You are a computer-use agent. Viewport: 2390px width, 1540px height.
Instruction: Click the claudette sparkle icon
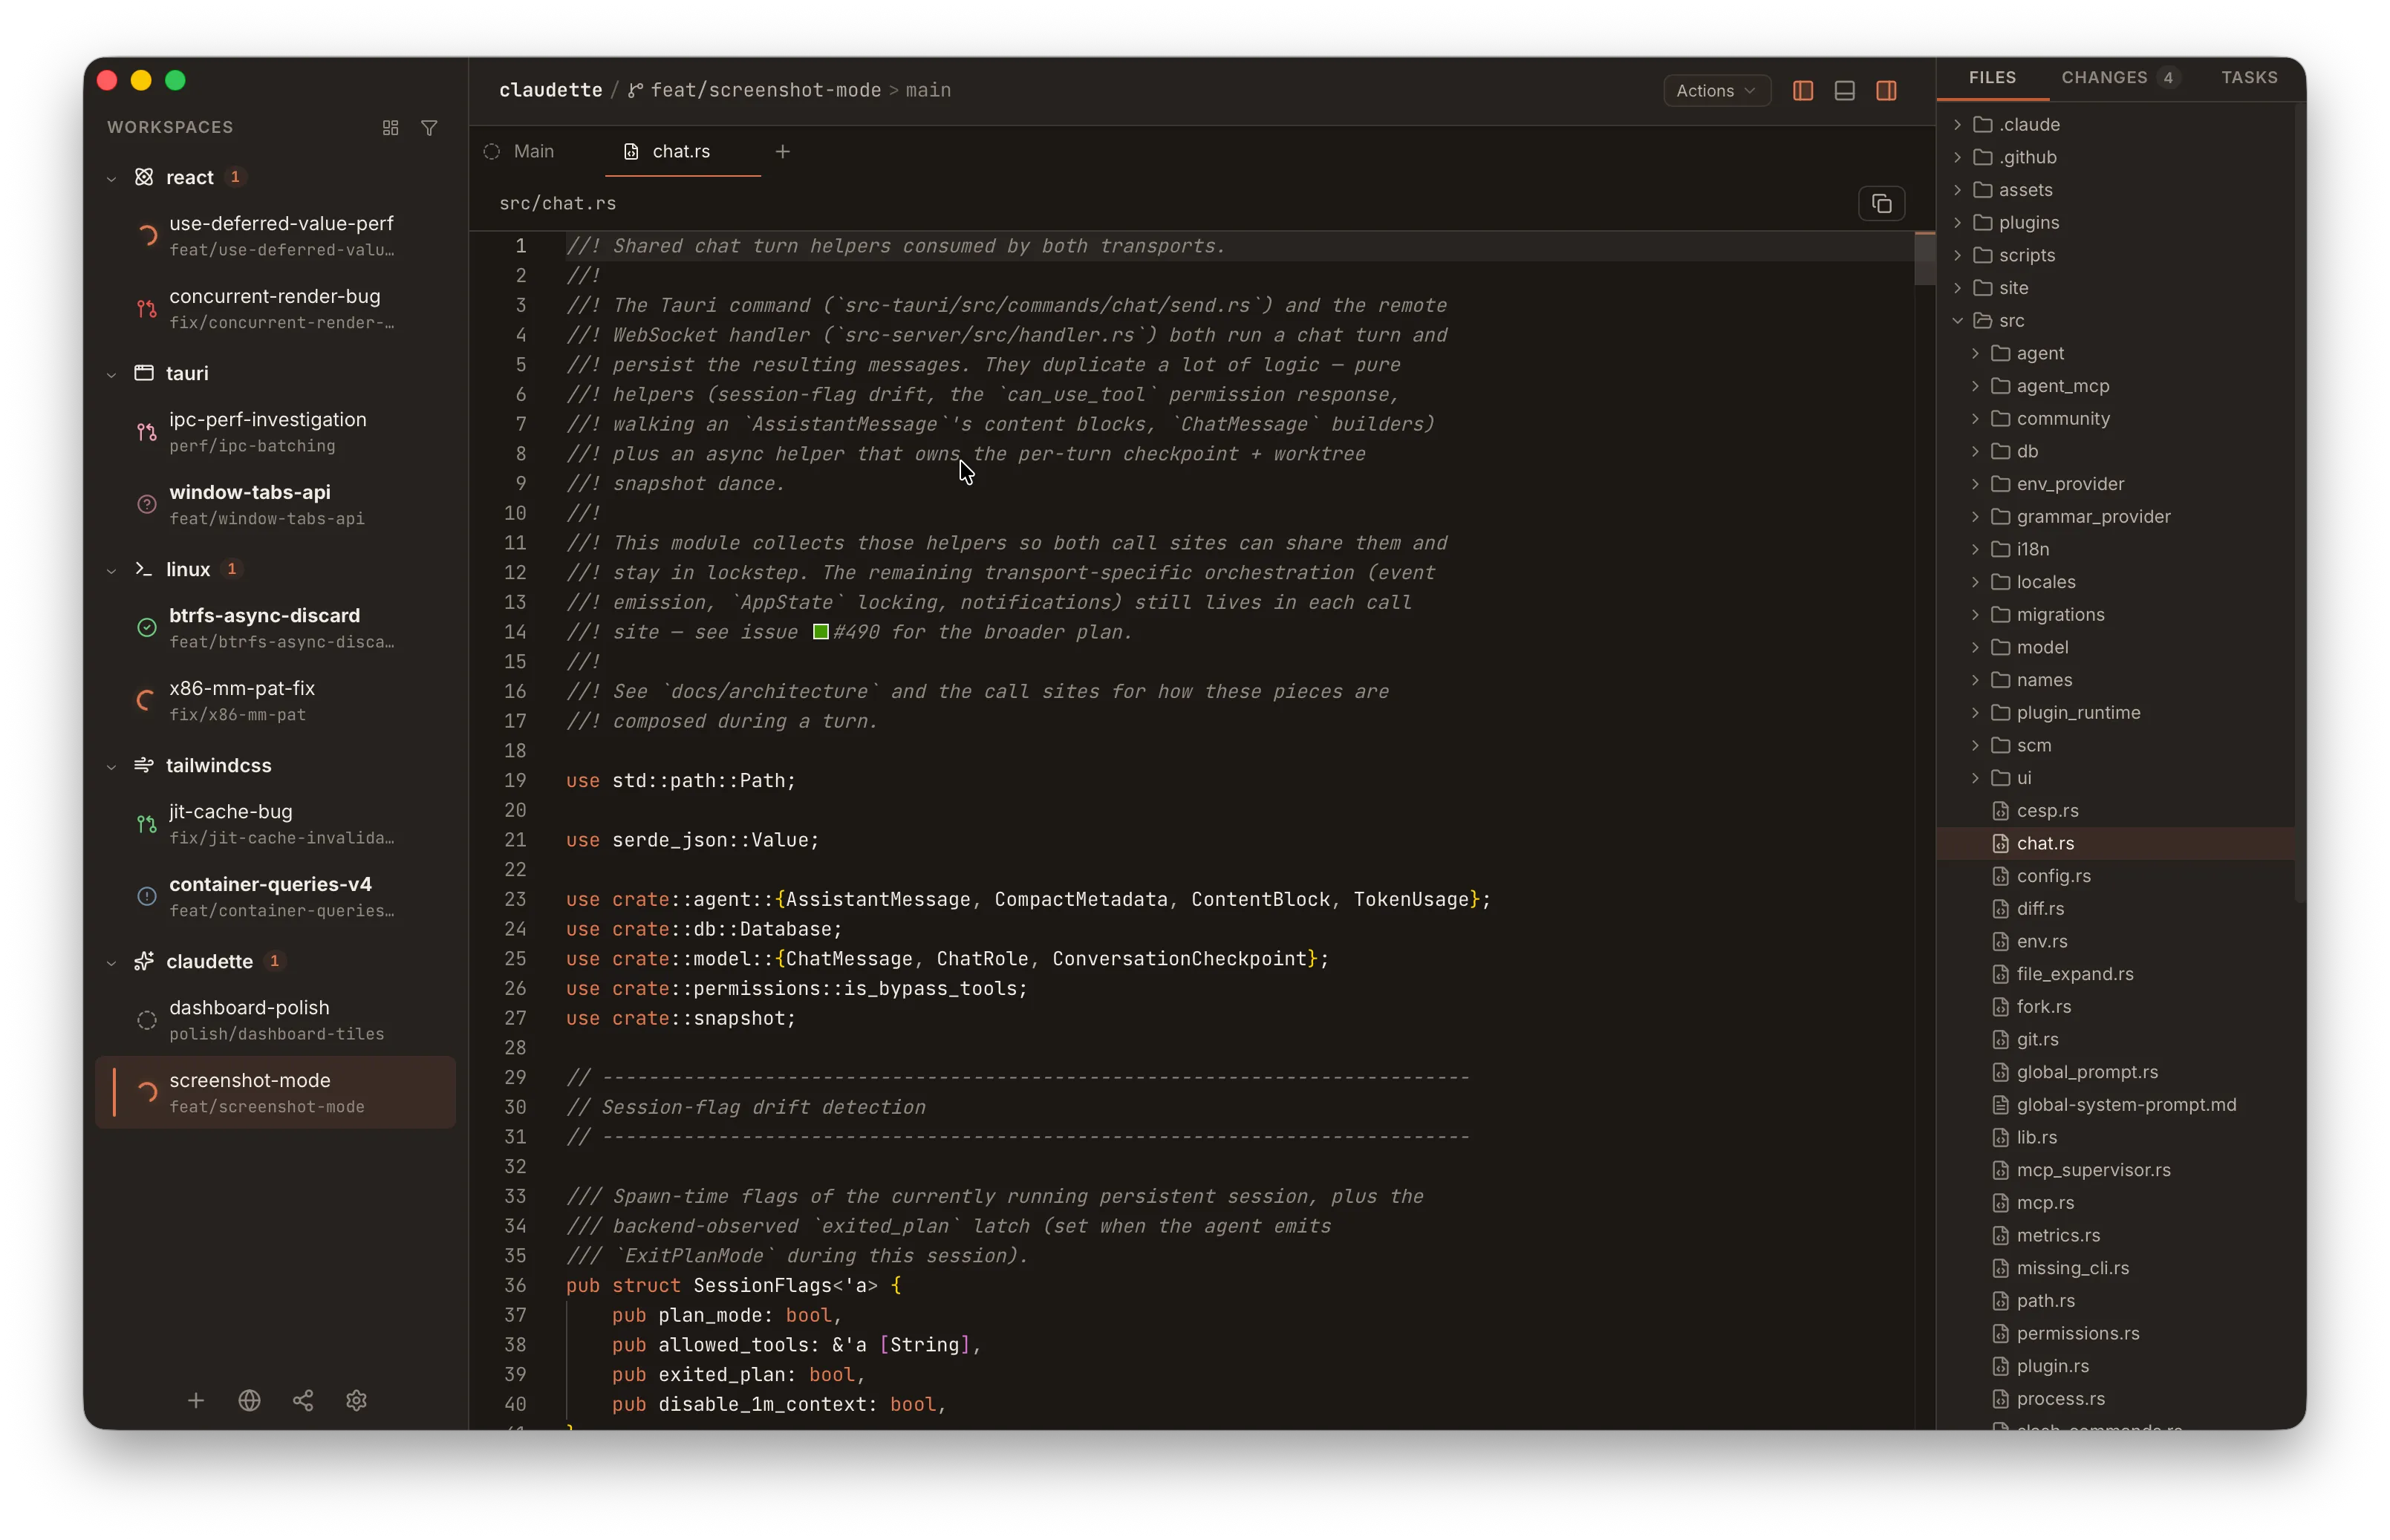pyautogui.click(x=144, y=961)
